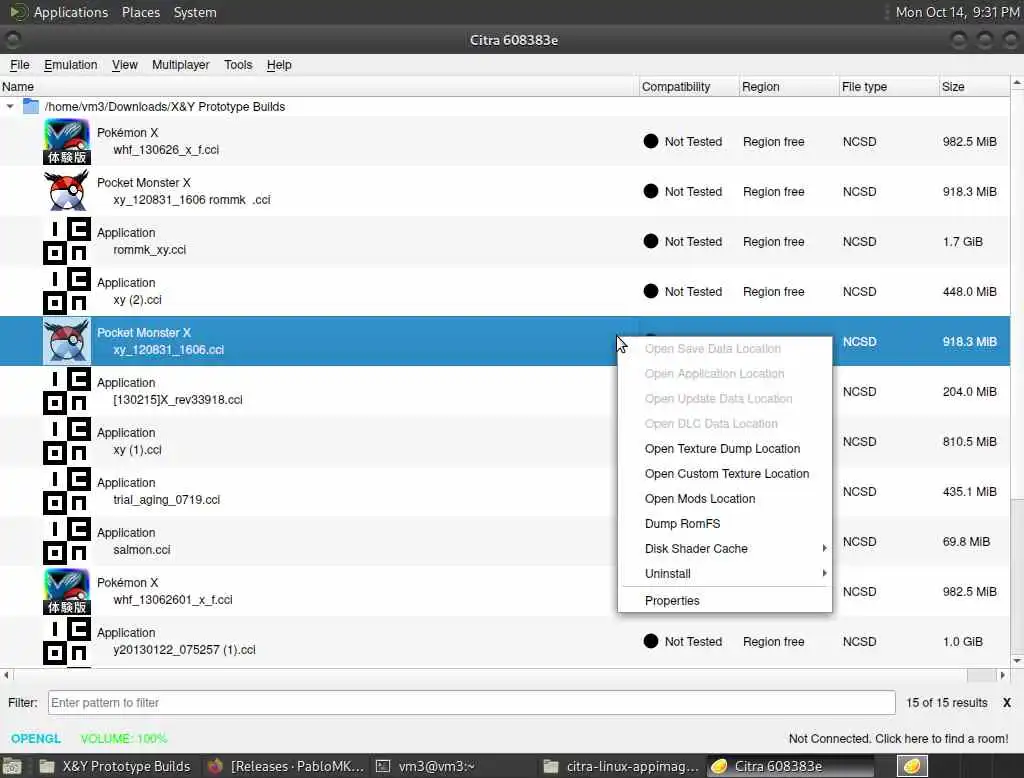This screenshot has width=1024, height=778.
Task: Click the black Not Tested circle for rommk_xy.cci
Action: point(650,241)
